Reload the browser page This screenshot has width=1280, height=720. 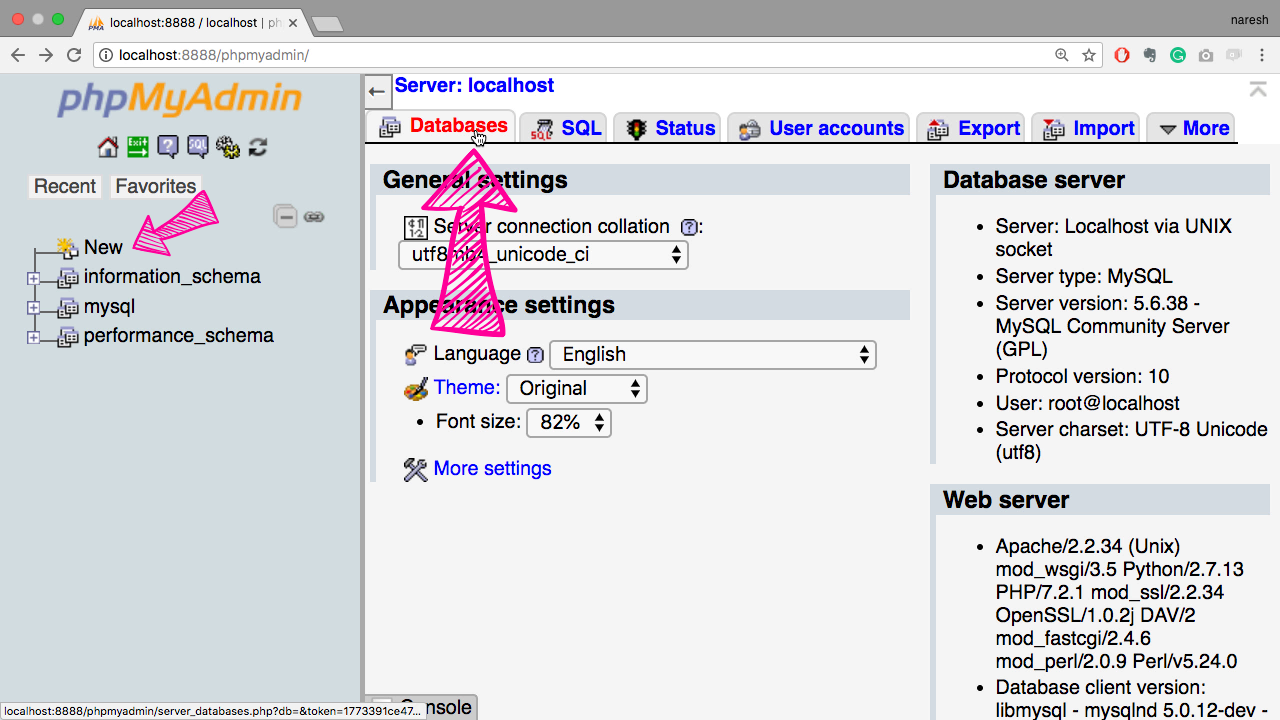[73, 55]
